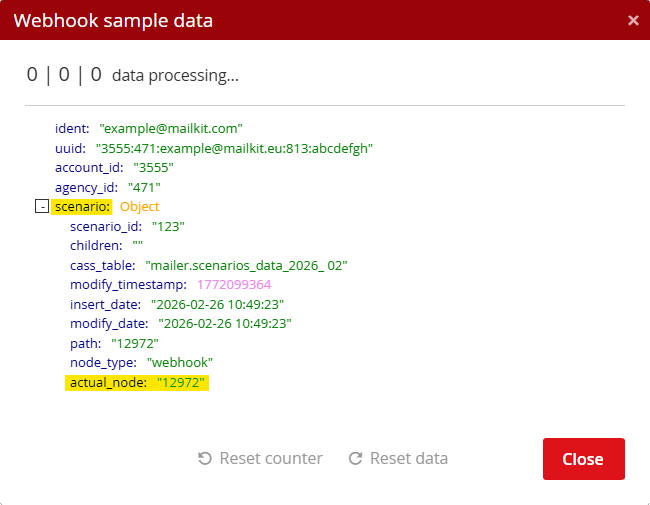Image resolution: width=650 pixels, height=505 pixels.
Task: Click the children empty string value
Action: click(138, 245)
